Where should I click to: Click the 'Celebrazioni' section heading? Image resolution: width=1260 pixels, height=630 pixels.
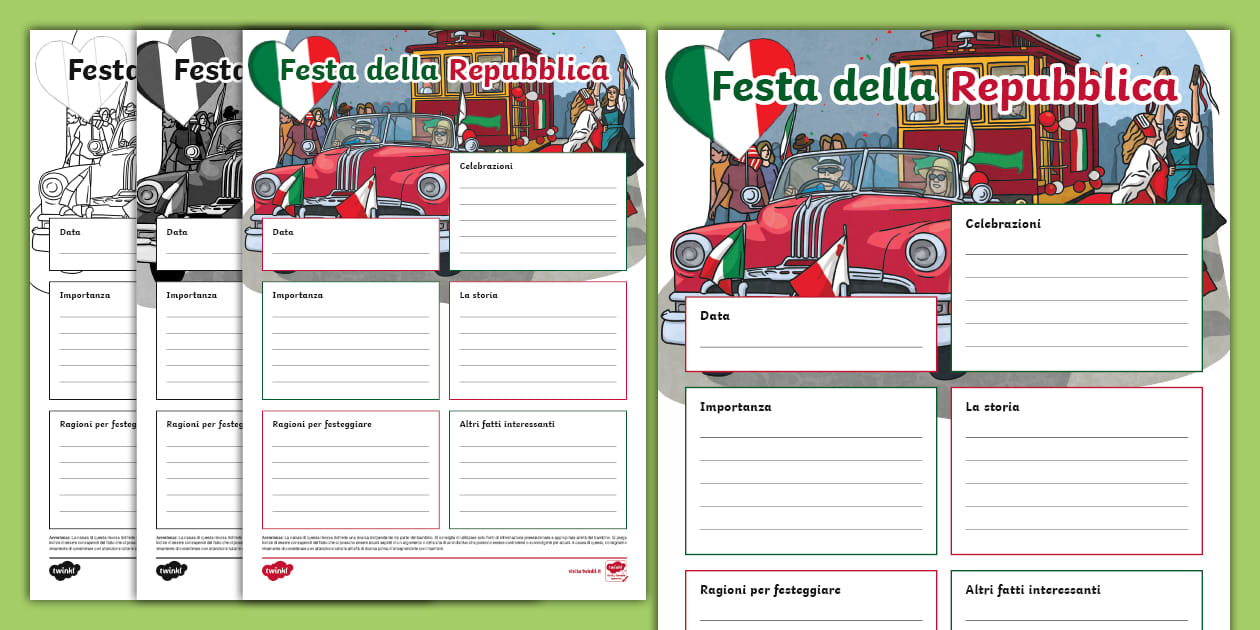1003,222
